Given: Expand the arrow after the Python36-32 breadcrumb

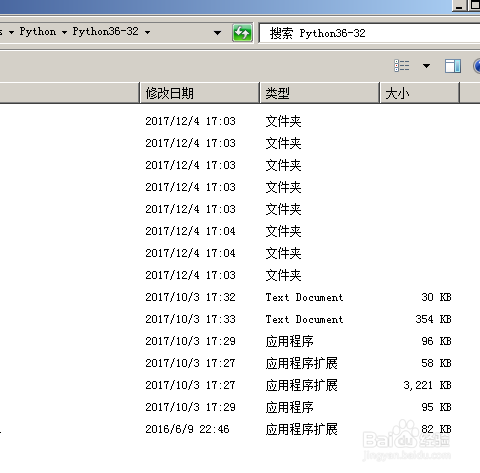Looking at the screenshot, I should coord(147,32).
